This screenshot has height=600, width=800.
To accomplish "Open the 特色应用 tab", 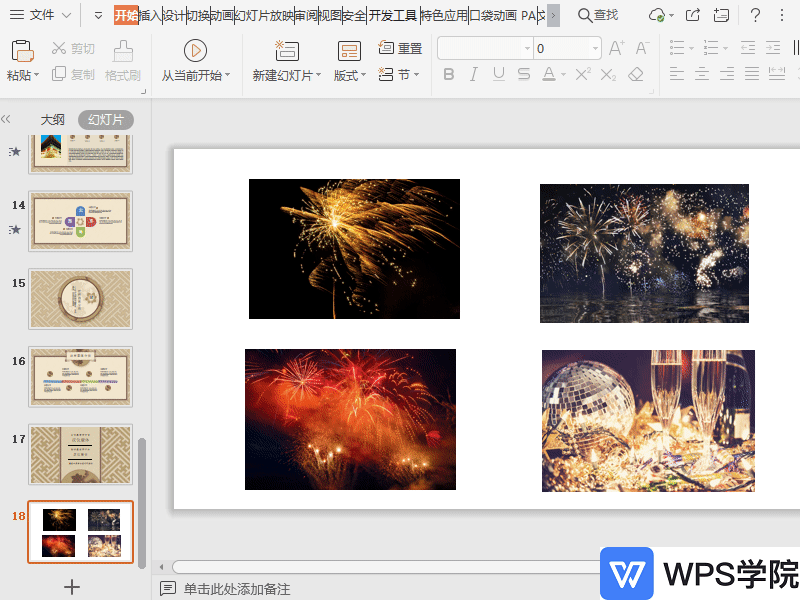I will pos(444,15).
